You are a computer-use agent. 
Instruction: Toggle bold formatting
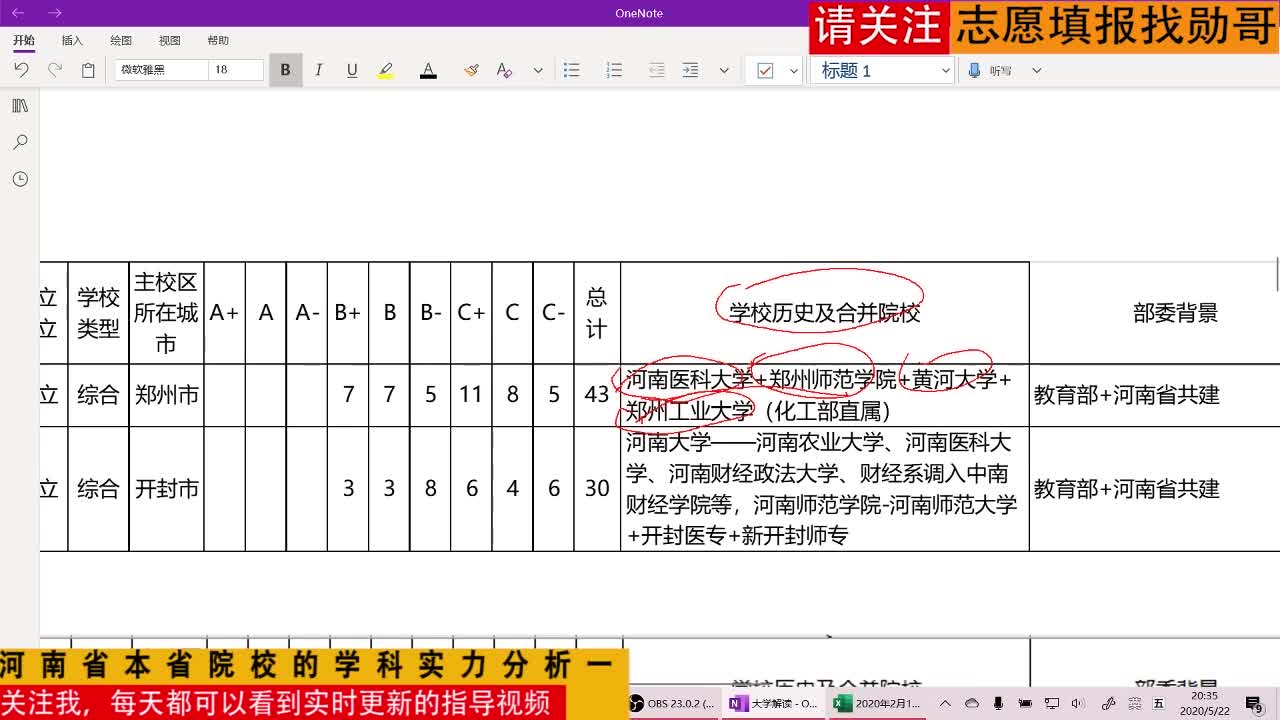tap(285, 70)
